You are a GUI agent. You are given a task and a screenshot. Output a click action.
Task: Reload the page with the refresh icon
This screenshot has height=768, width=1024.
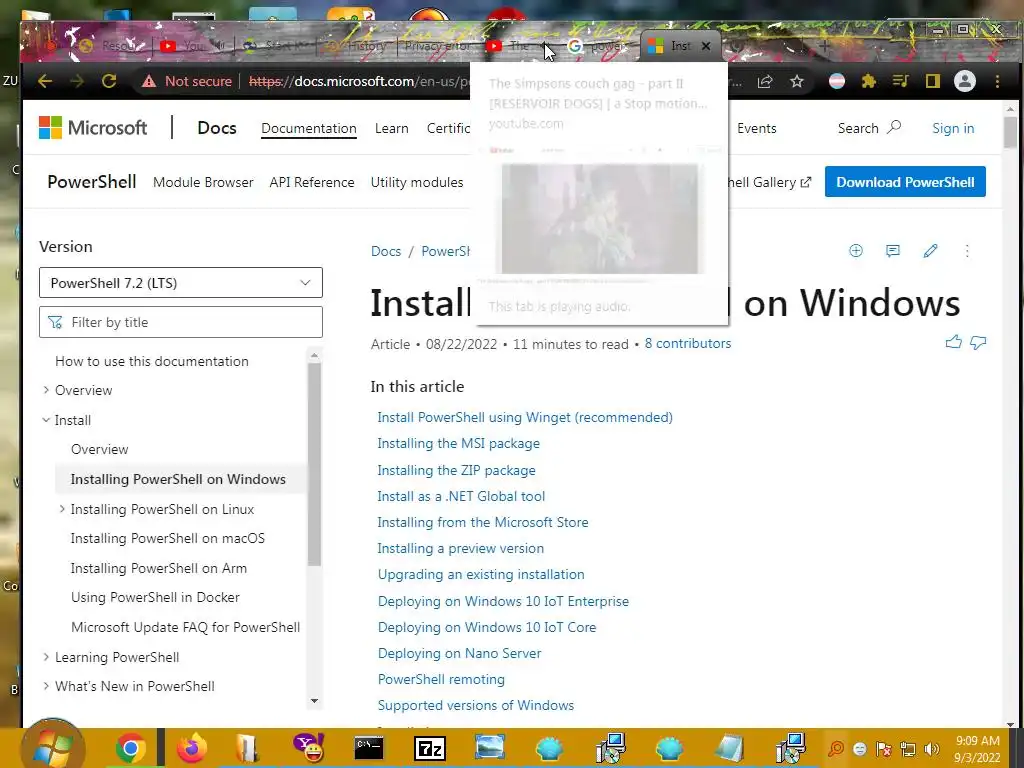[x=109, y=81]
